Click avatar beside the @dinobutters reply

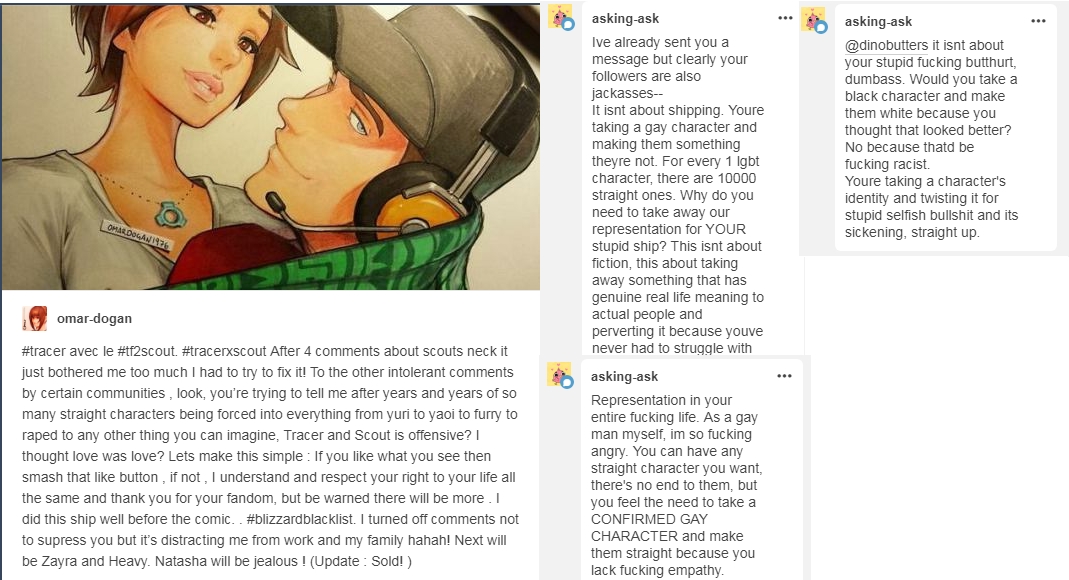[813, 20]
